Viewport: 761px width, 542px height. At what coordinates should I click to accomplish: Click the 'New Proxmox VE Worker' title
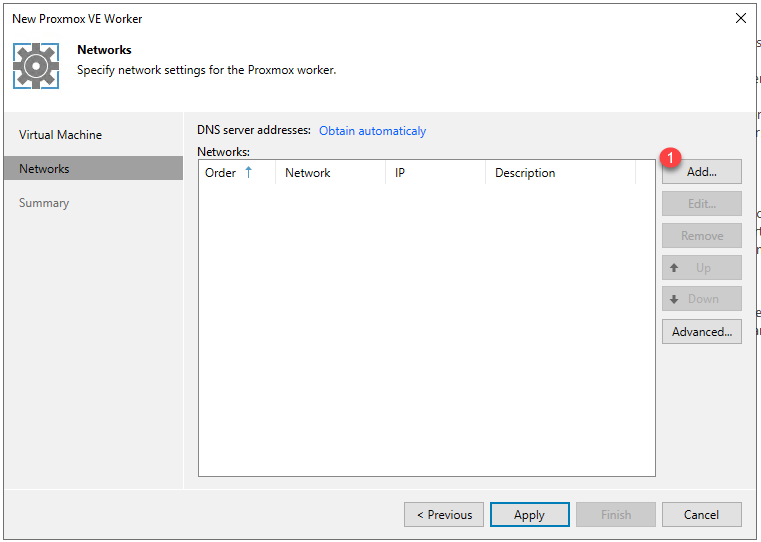(x=77, y=19)
